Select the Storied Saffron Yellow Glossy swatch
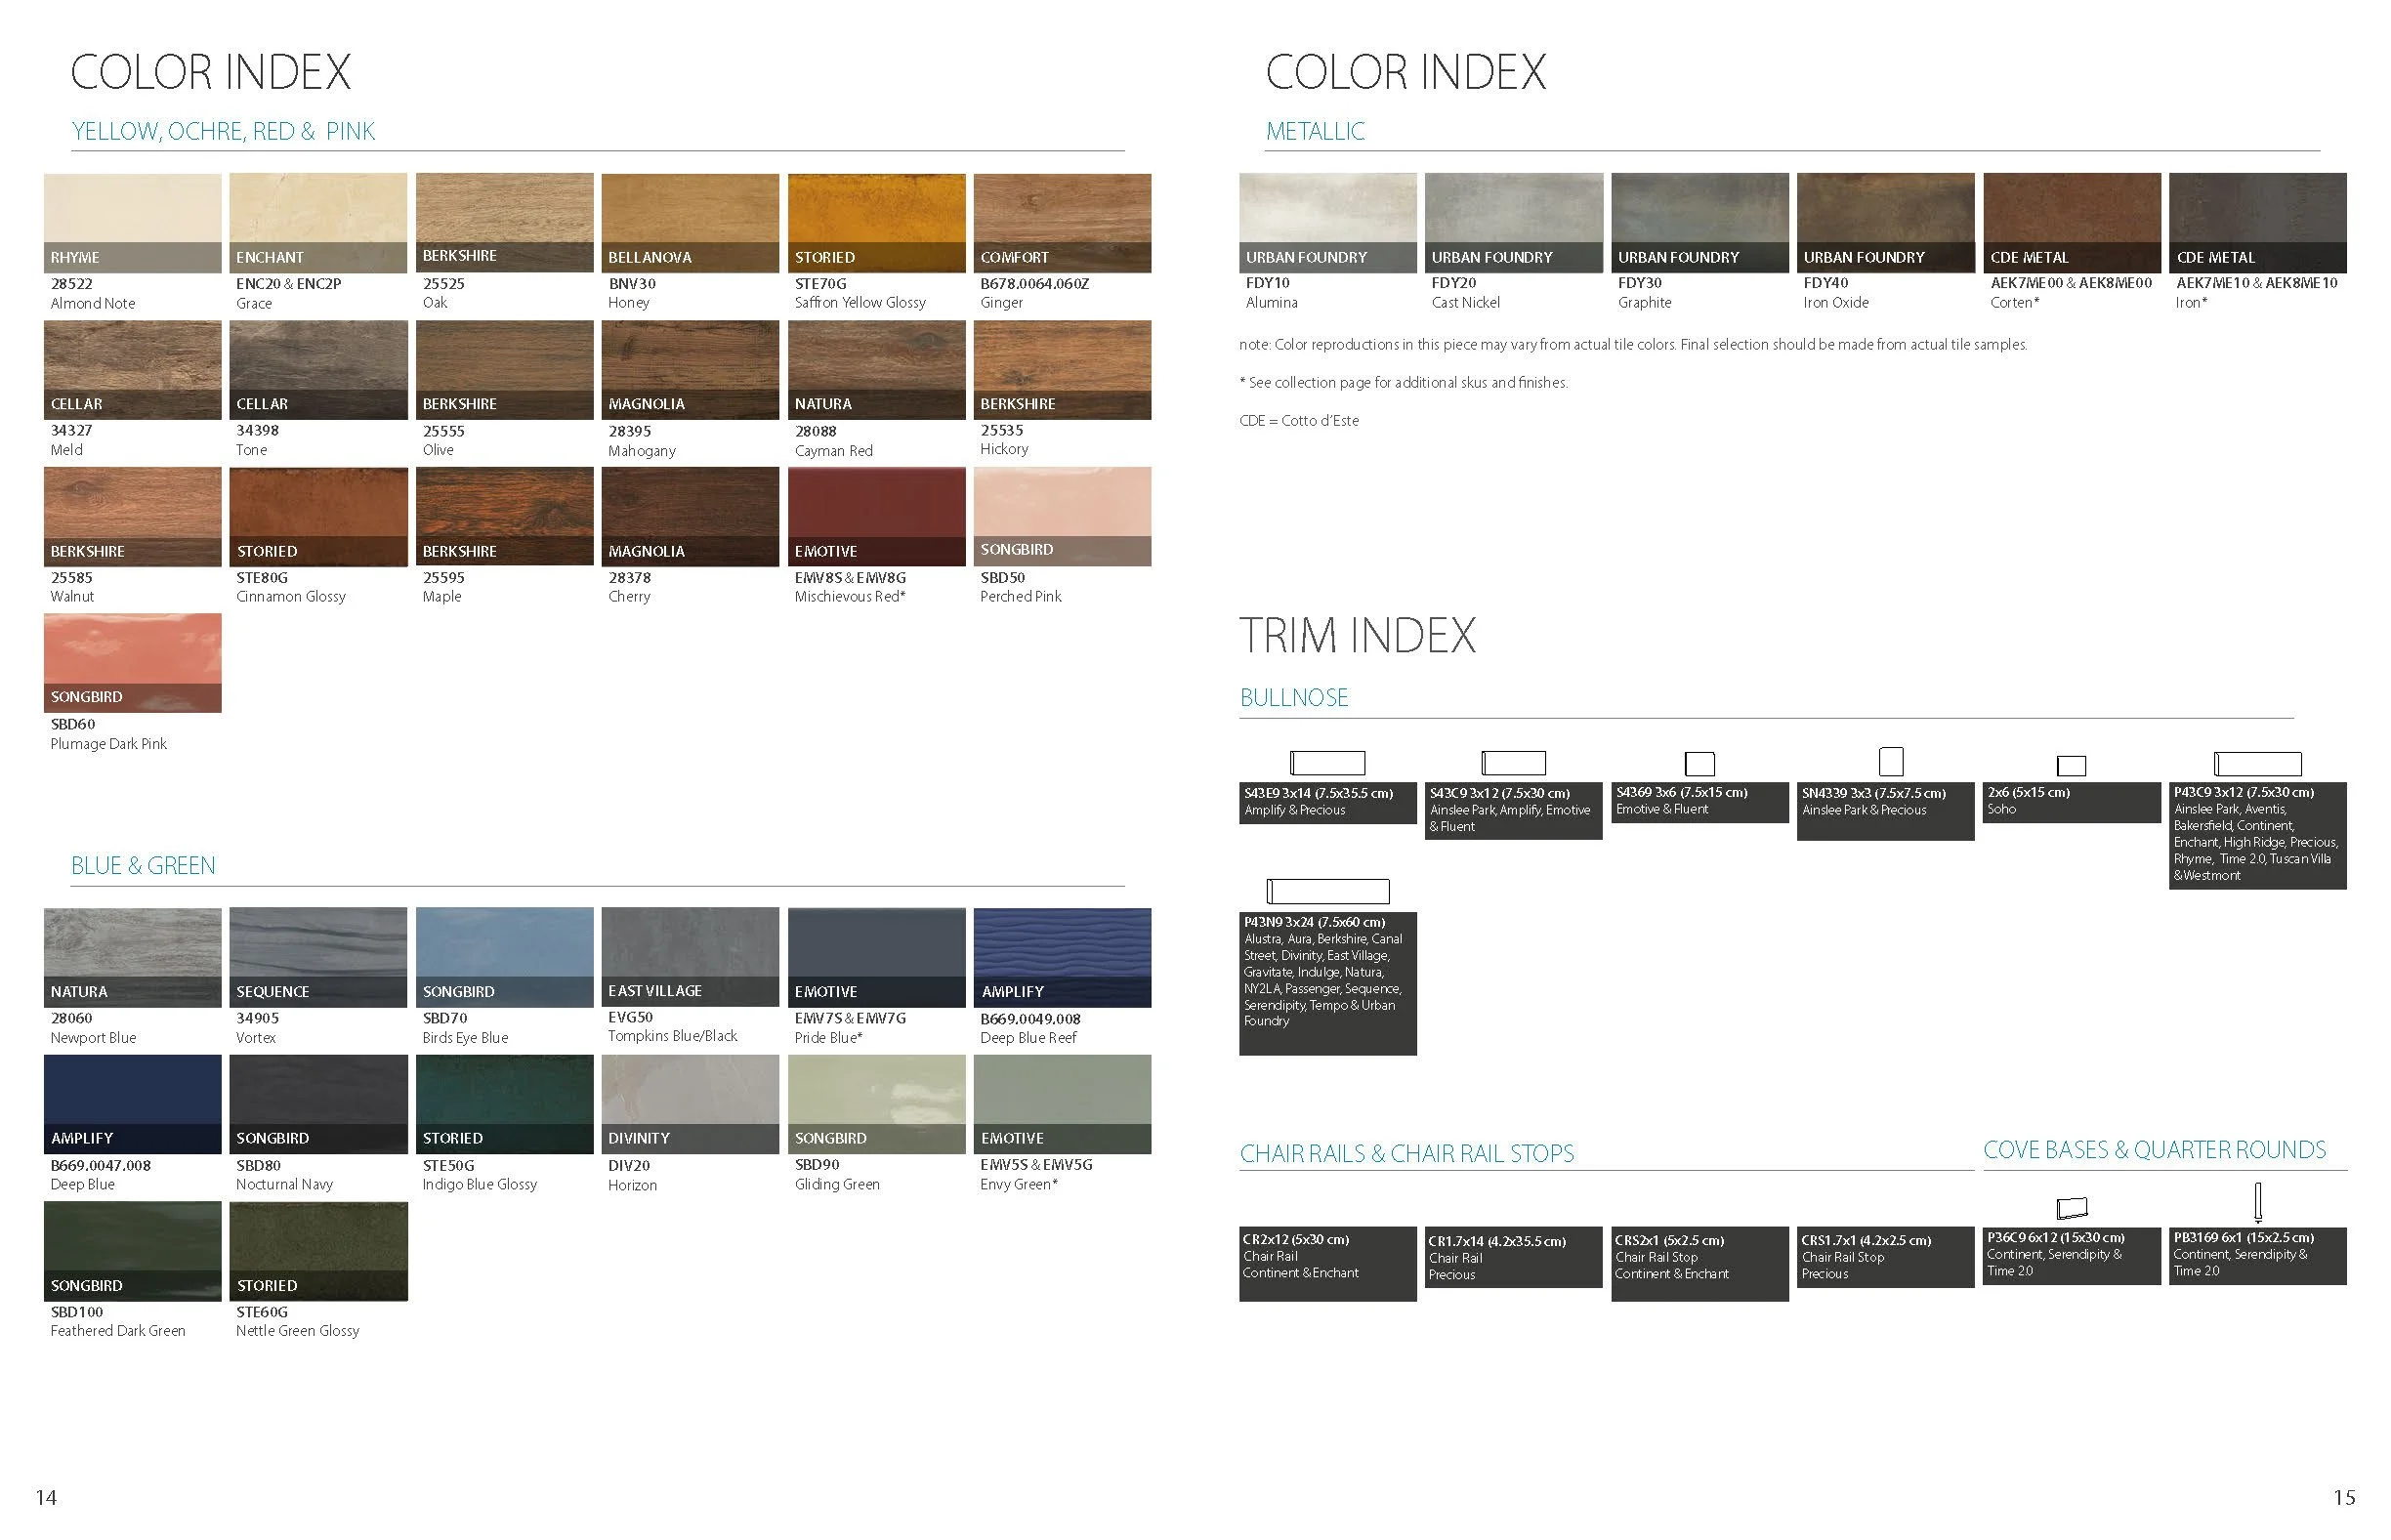This screenshot has width=2391, height=1540. tap(876, 222)
